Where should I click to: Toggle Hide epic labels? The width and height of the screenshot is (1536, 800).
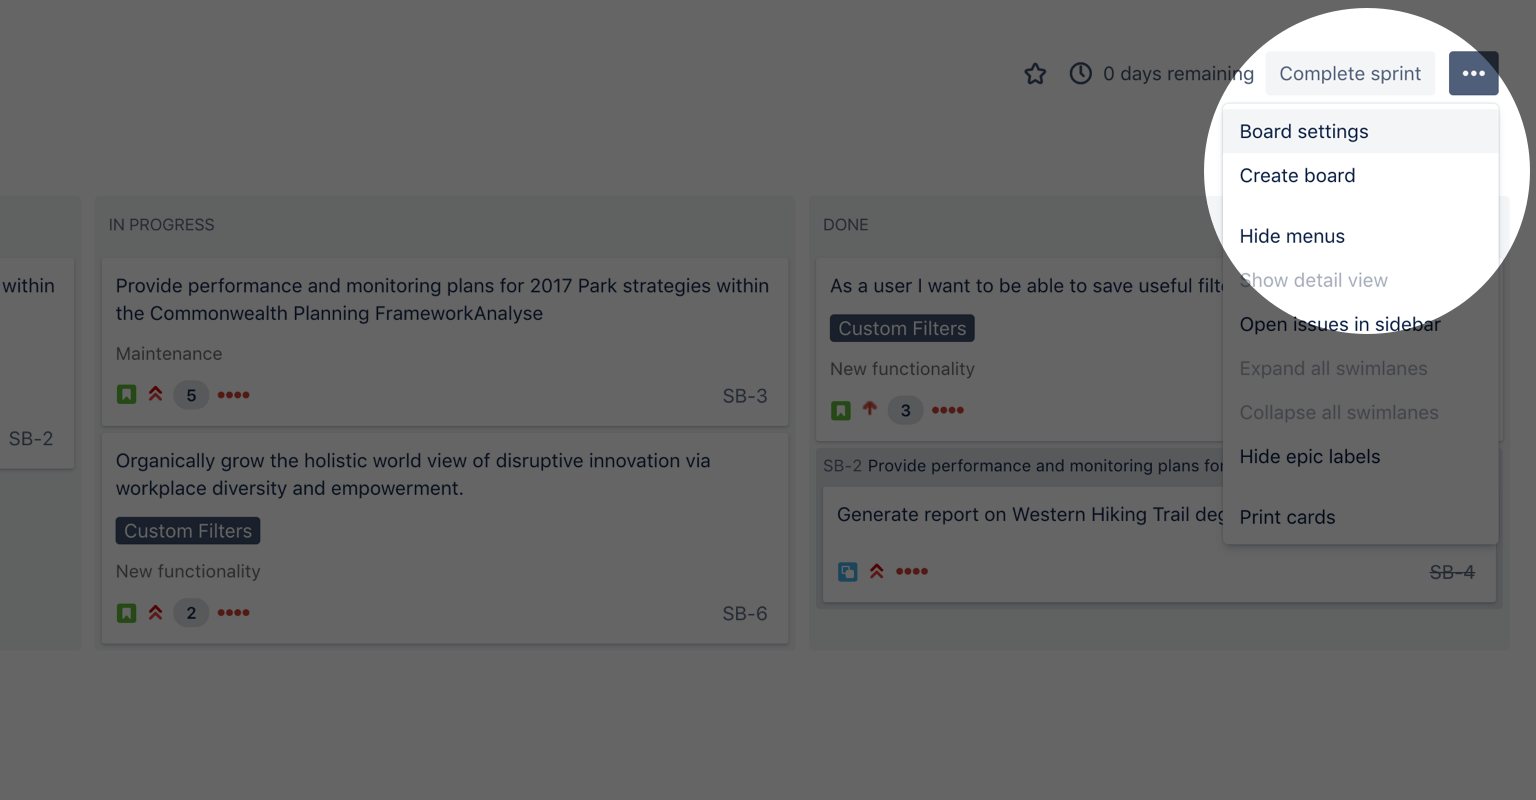click(1310, 456)
